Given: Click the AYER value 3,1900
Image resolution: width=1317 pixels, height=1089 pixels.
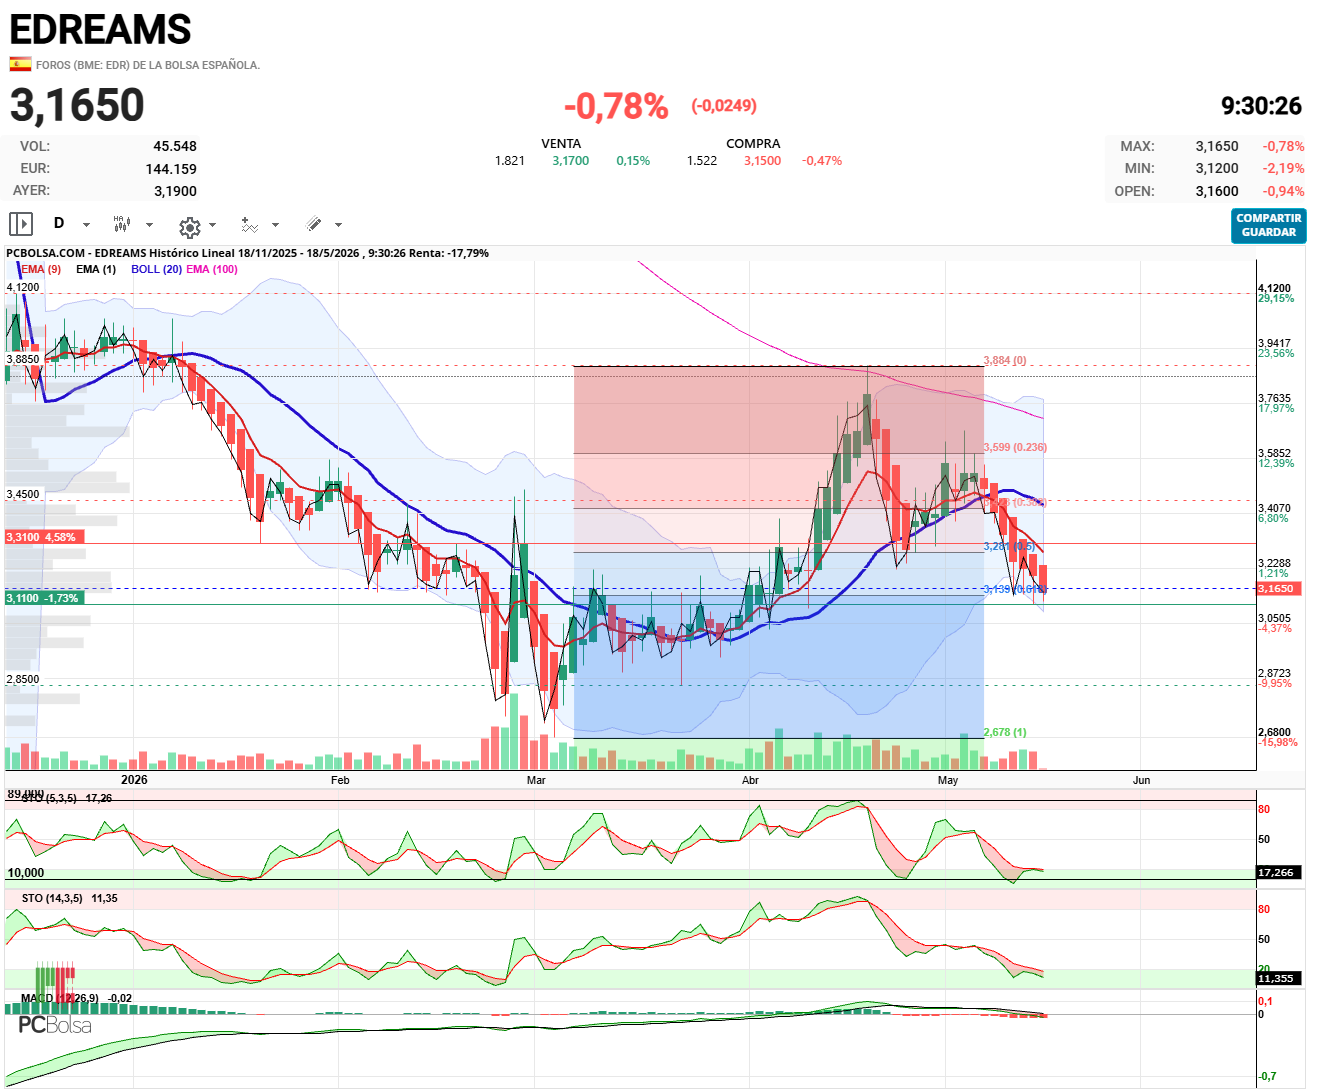Looking at the screenshot, I should (x=175, y=191).
